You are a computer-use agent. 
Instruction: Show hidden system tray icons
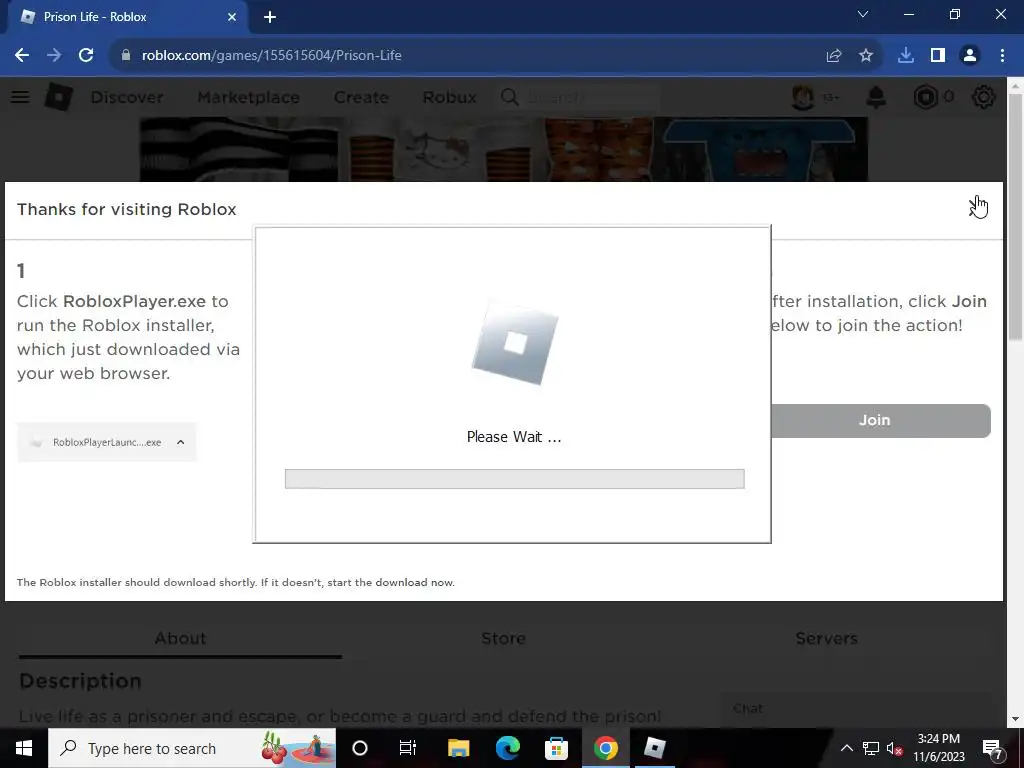pyautogui.click(x=846, y=748)
